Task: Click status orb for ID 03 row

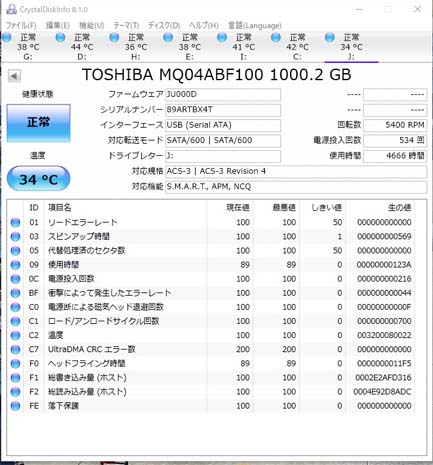Action: (x=15, y=236)
